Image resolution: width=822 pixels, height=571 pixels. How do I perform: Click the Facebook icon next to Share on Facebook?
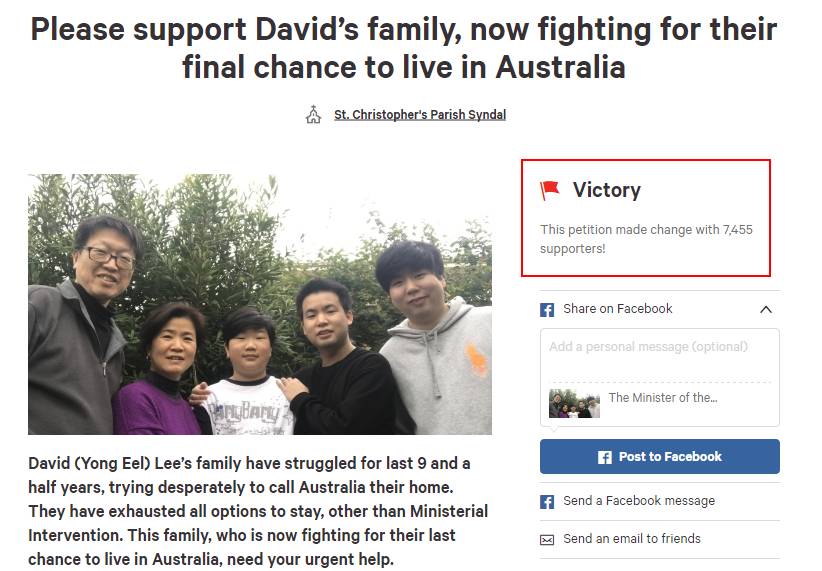547,309
